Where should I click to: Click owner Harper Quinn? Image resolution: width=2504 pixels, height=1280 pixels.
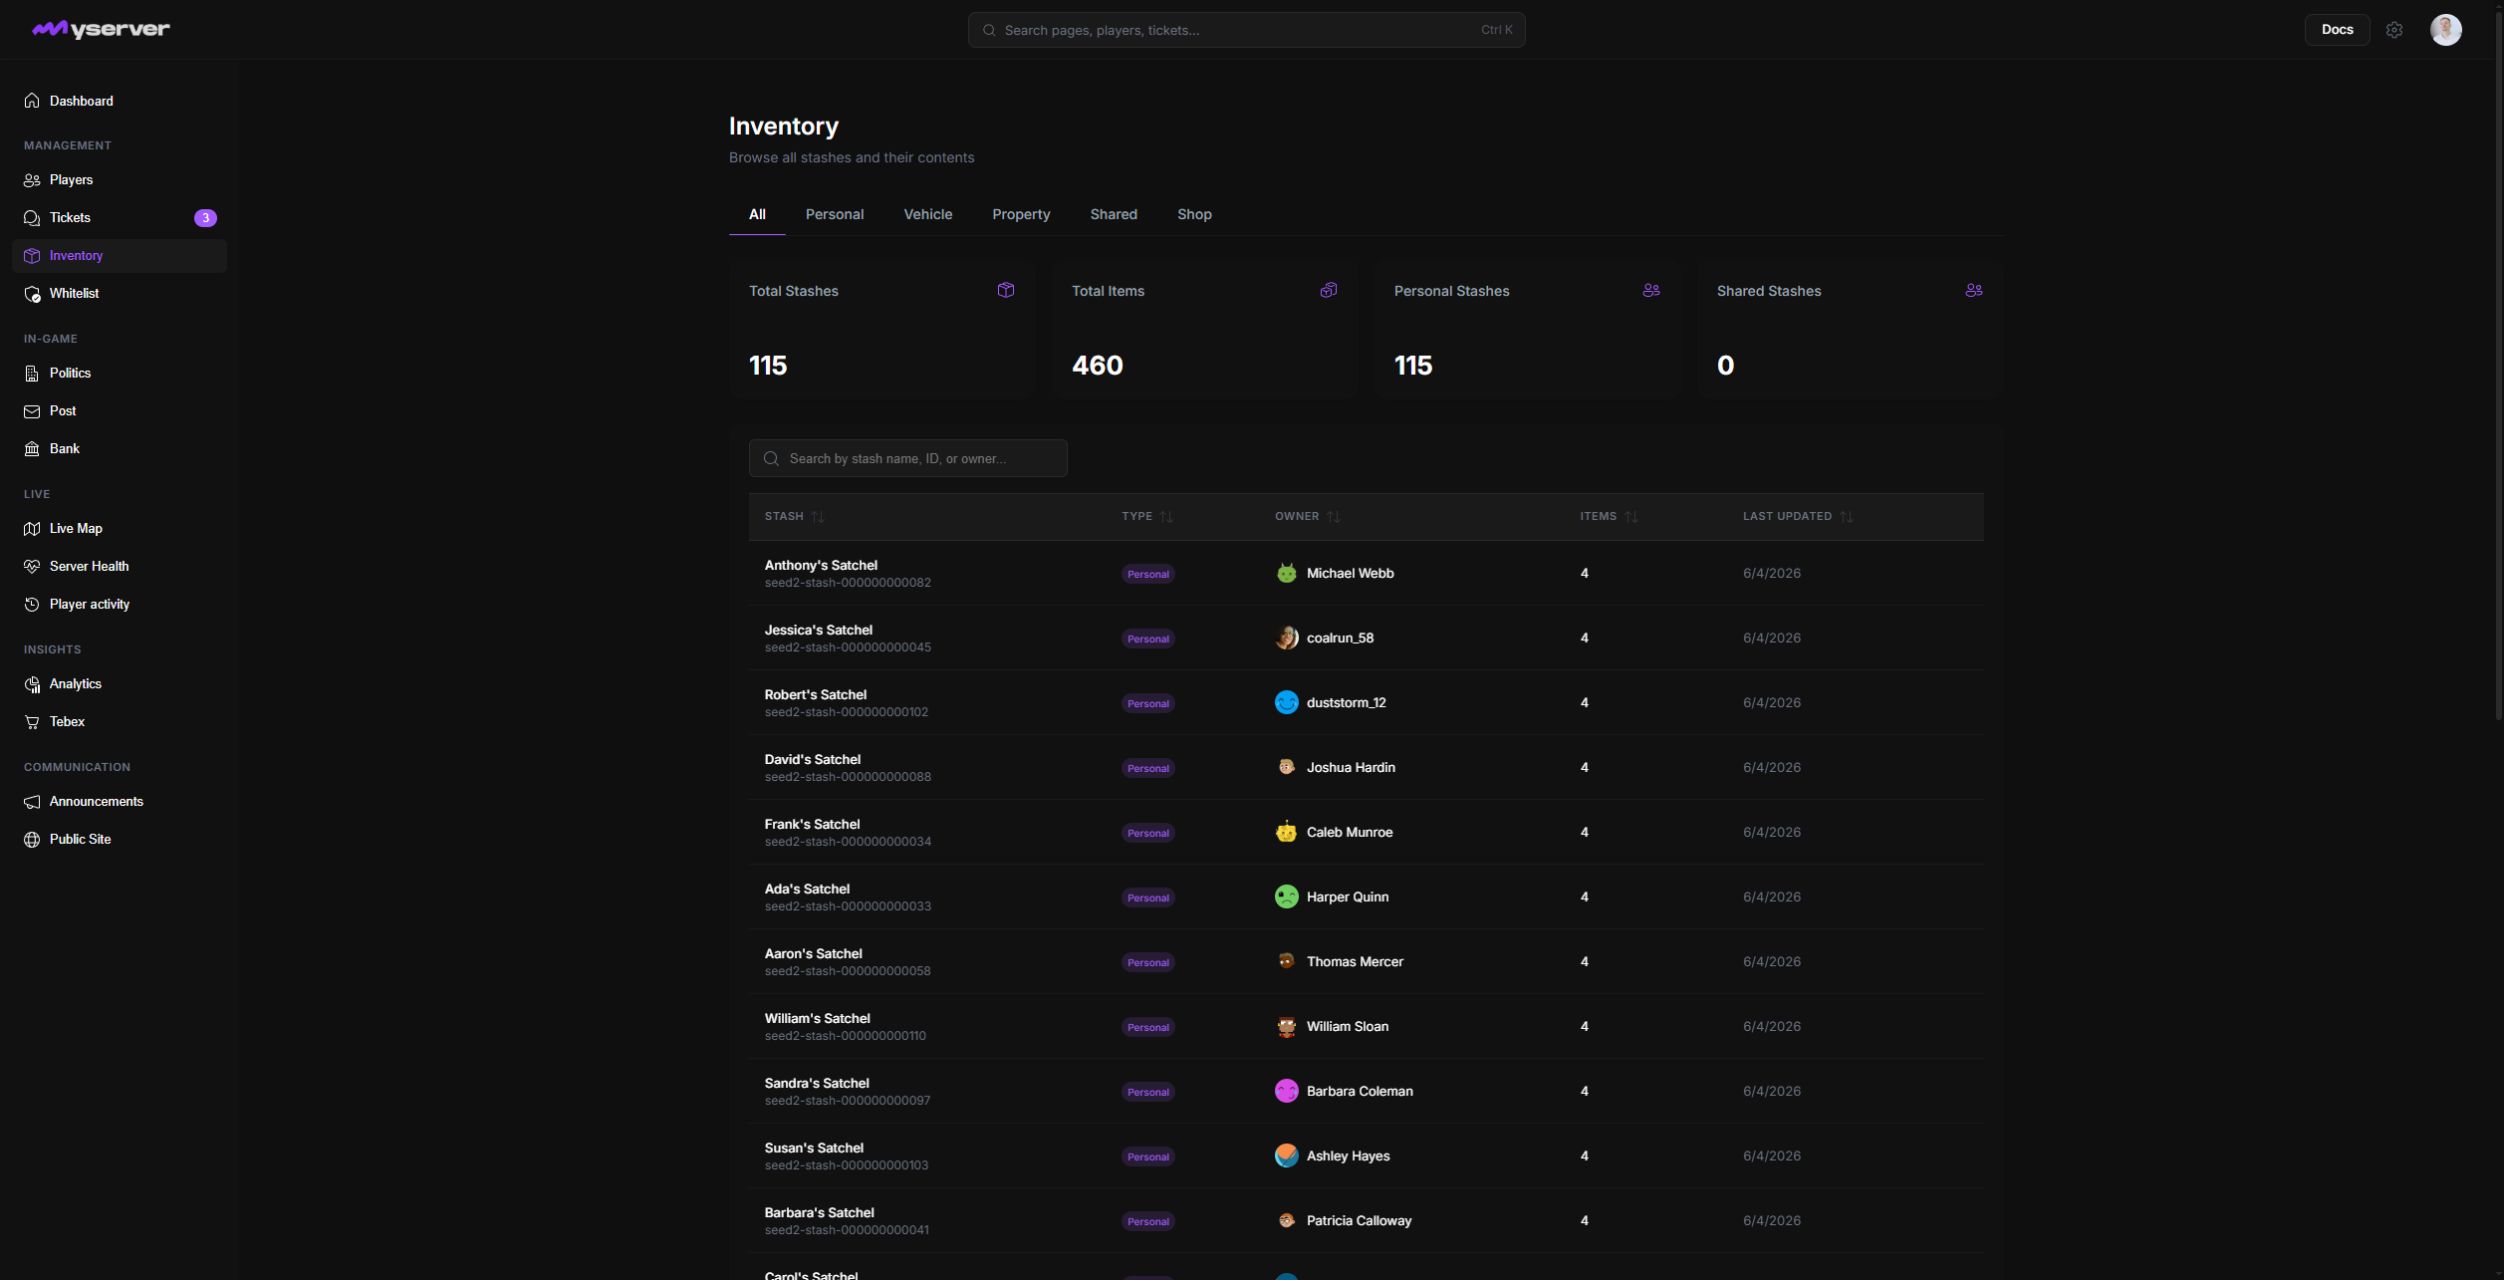coord(1347,897)
